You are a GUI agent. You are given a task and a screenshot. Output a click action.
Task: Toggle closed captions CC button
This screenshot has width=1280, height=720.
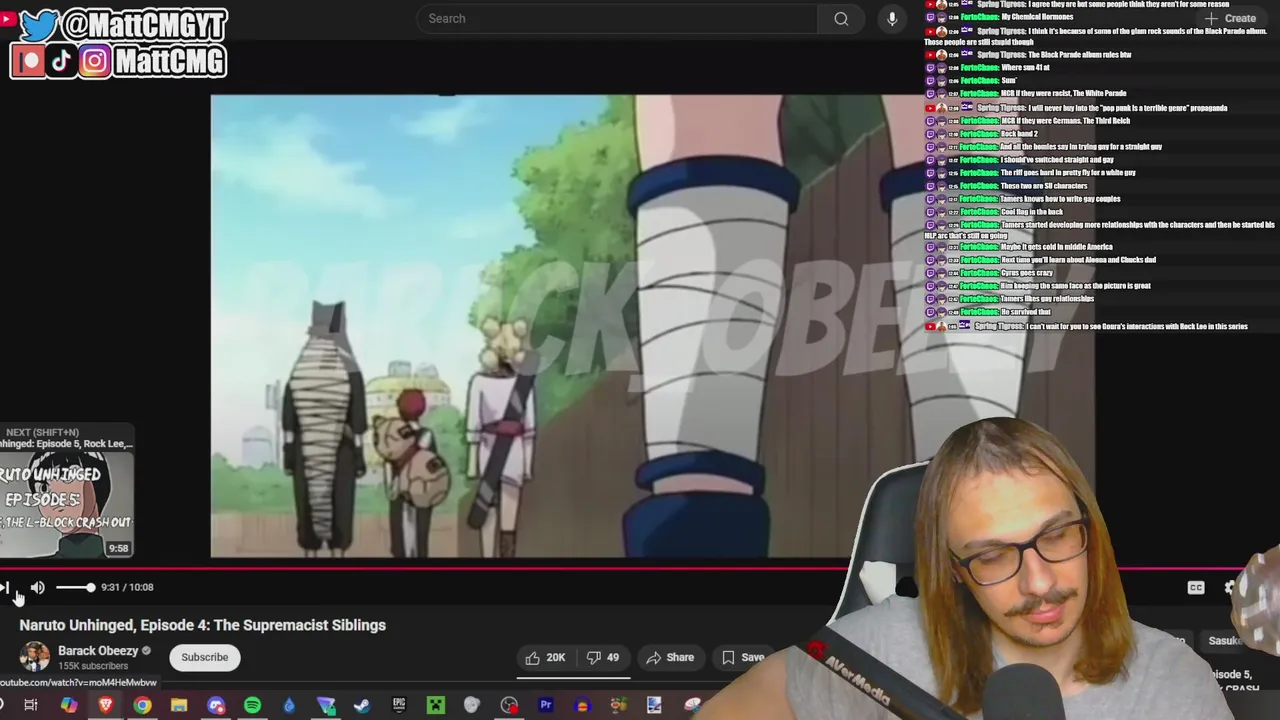pos(1195,588)
